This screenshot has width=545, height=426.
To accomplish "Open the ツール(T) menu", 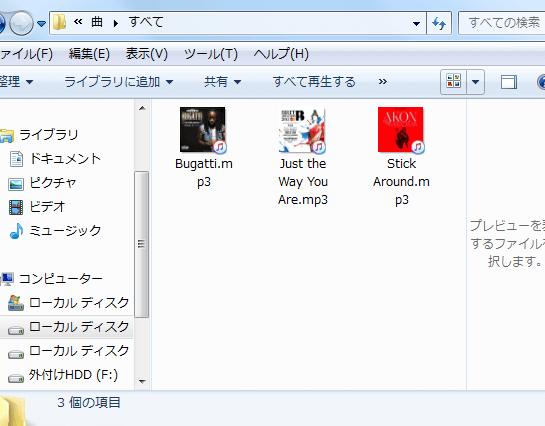I will point(211,54).
